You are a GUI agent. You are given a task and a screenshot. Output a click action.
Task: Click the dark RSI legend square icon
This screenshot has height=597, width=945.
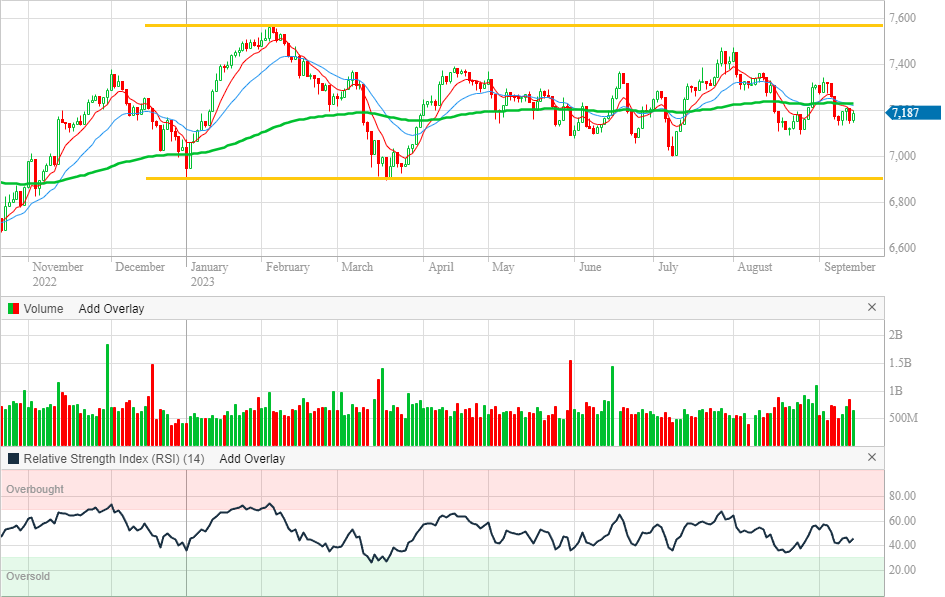click(13, 459)
